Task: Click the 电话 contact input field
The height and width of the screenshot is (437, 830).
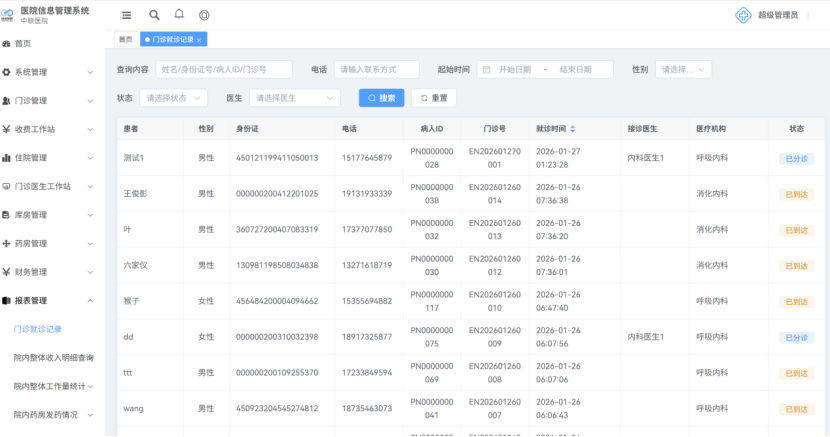Action: [376, 70]
